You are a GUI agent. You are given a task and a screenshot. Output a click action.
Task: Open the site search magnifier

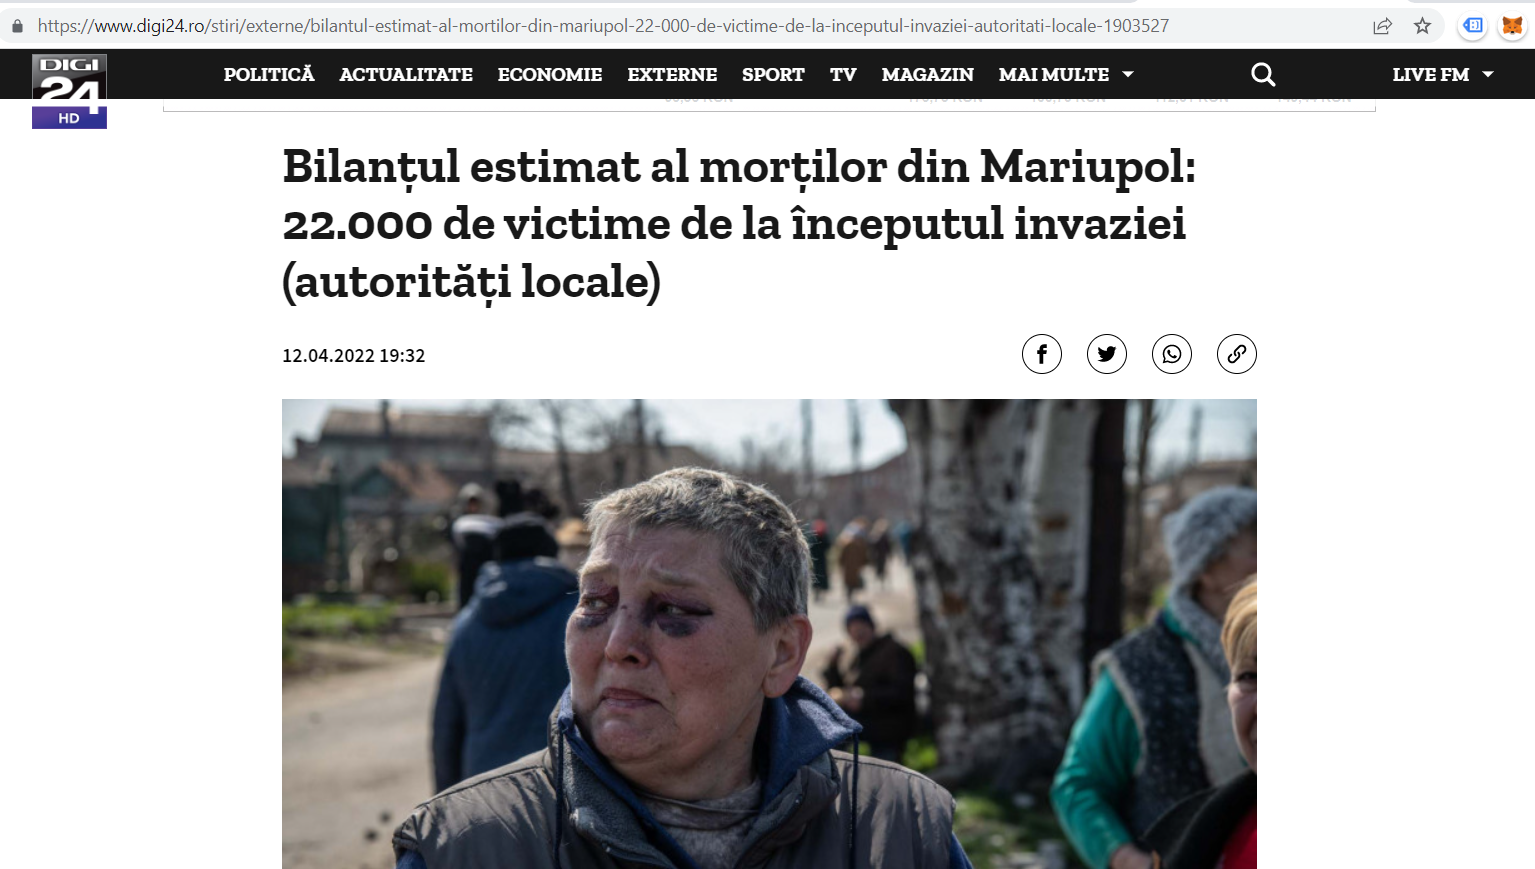point(1263,74)
